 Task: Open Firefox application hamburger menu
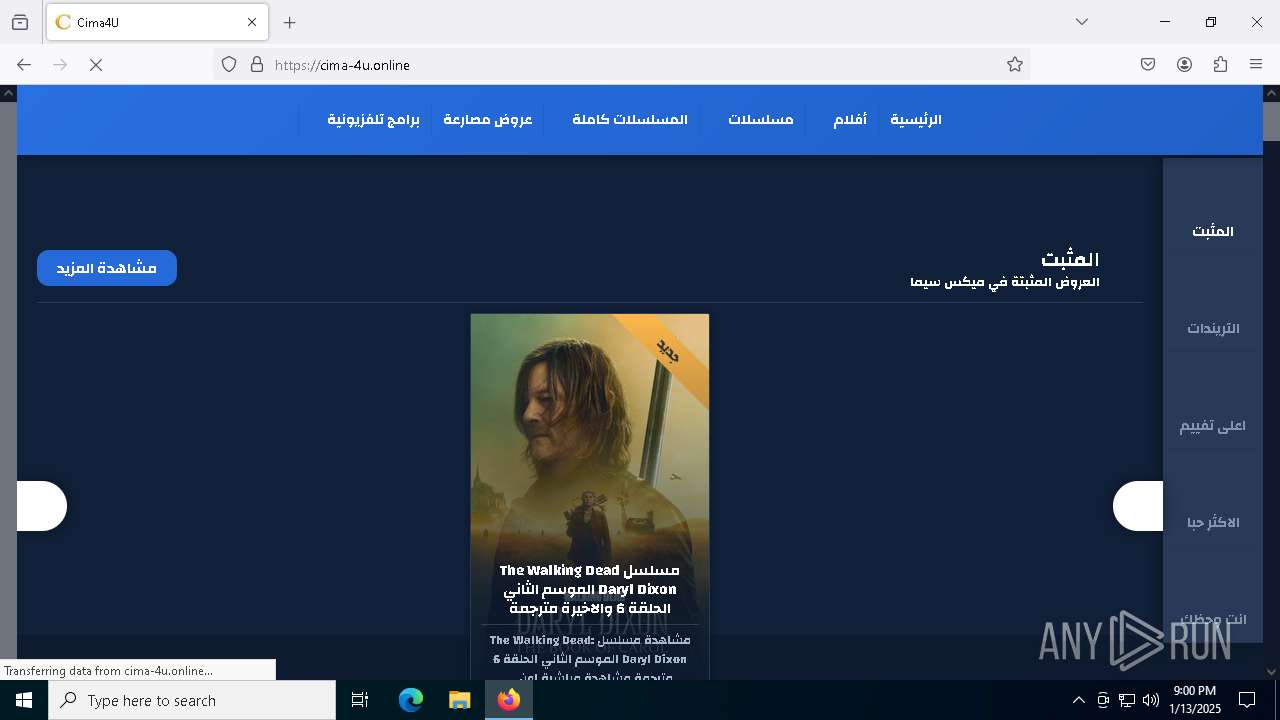1256,65
